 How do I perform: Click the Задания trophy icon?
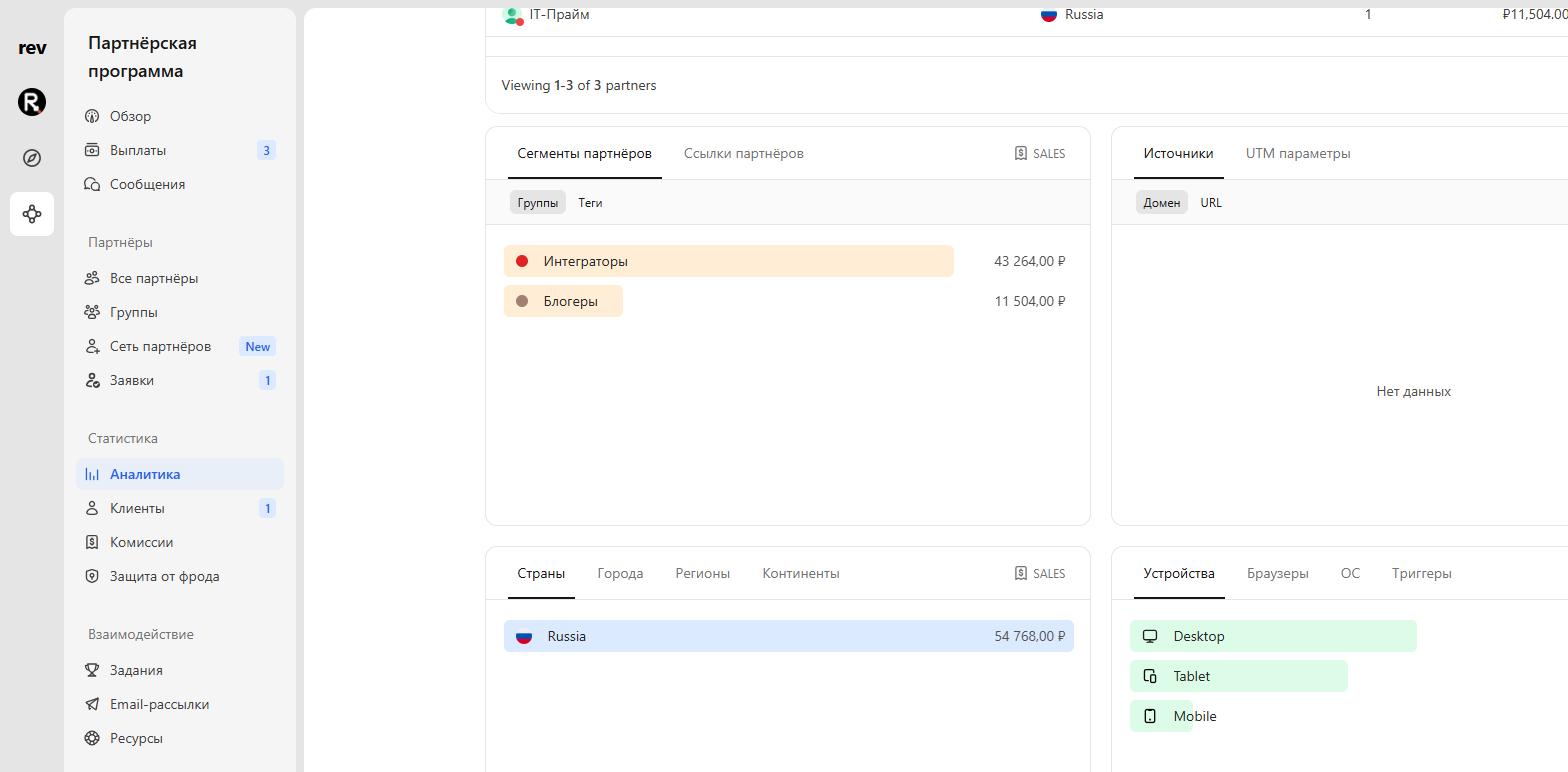coord(92,670)
